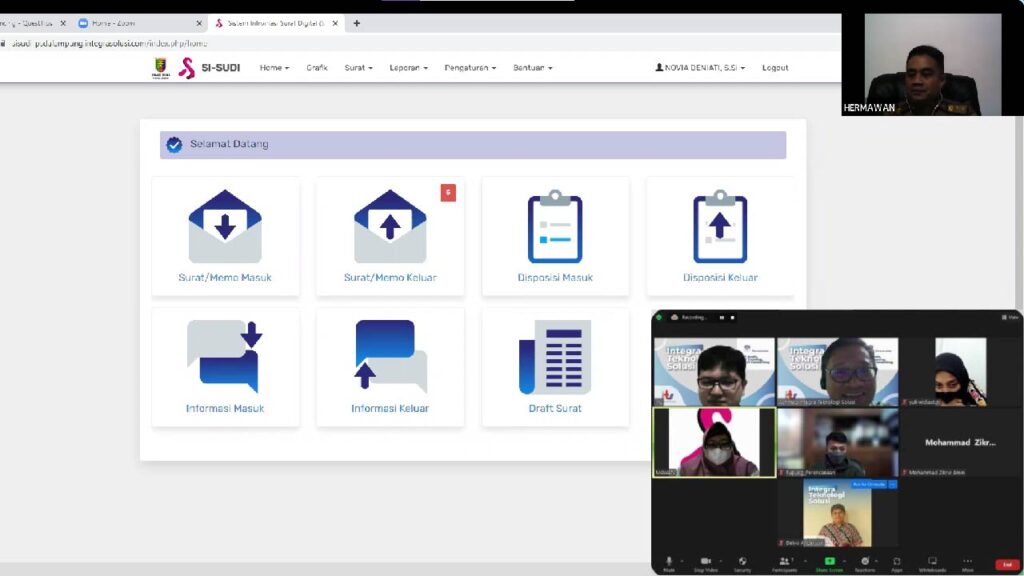Image resolution: width=1024 pixels, height=576 pixels.
Task: Open the Bantuan menu
Action: point(531,68)
